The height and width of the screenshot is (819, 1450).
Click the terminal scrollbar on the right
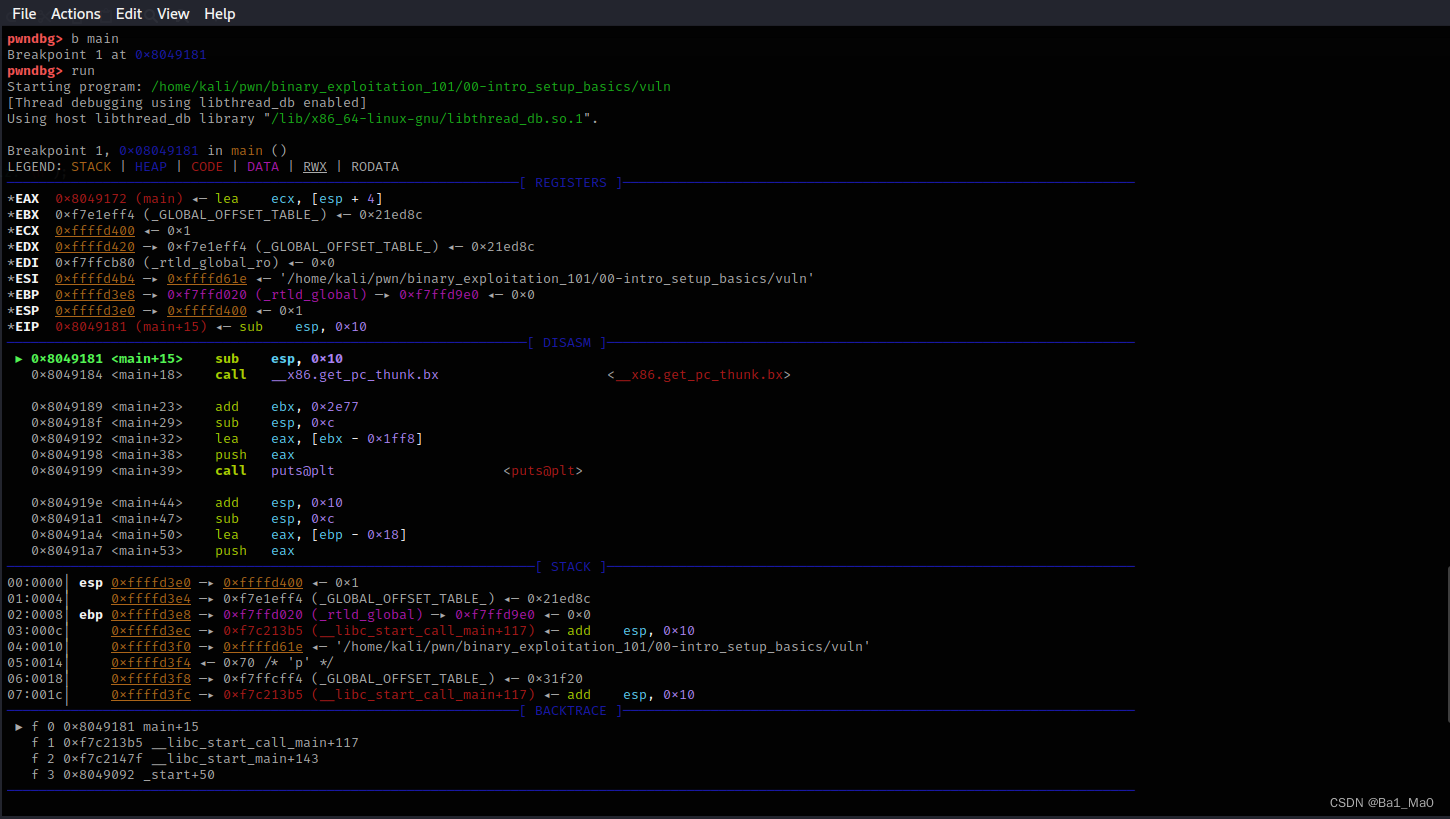[1446, 644]
